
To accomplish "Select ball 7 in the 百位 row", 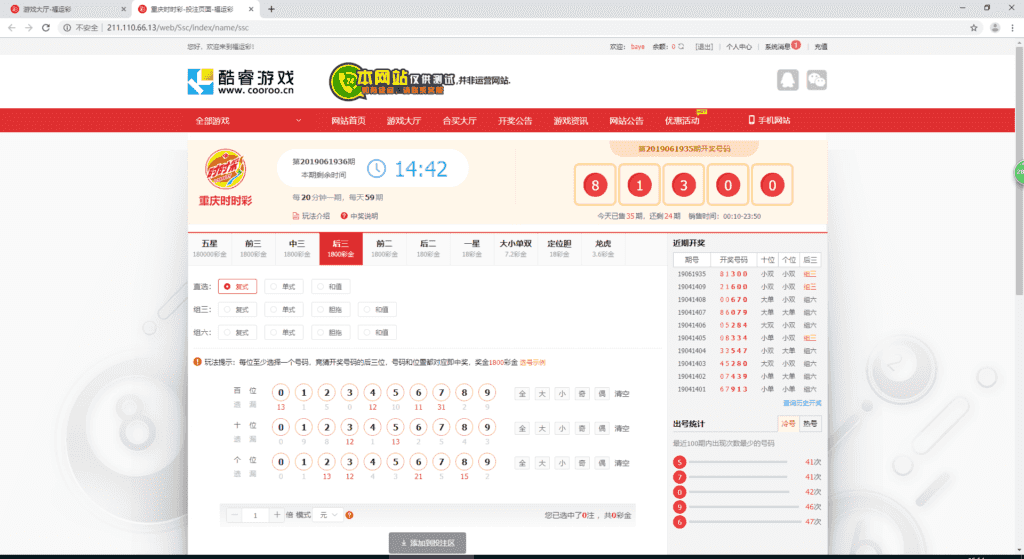I will pos(441,392).
